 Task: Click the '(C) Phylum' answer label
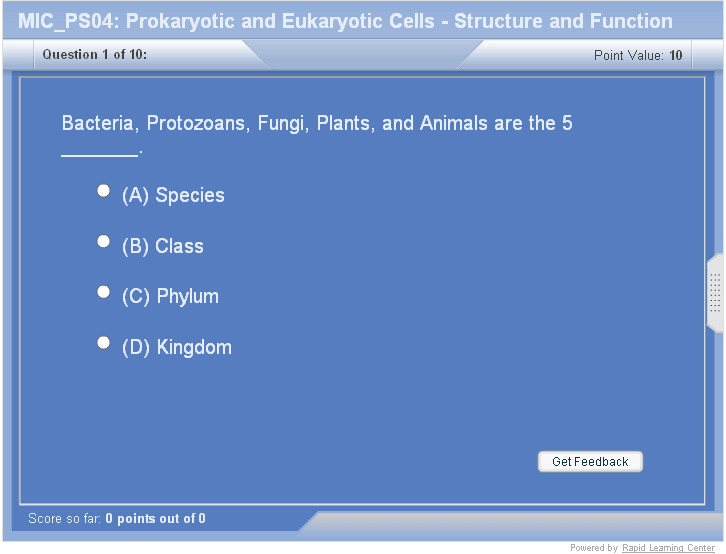click(x=170, y=297)
